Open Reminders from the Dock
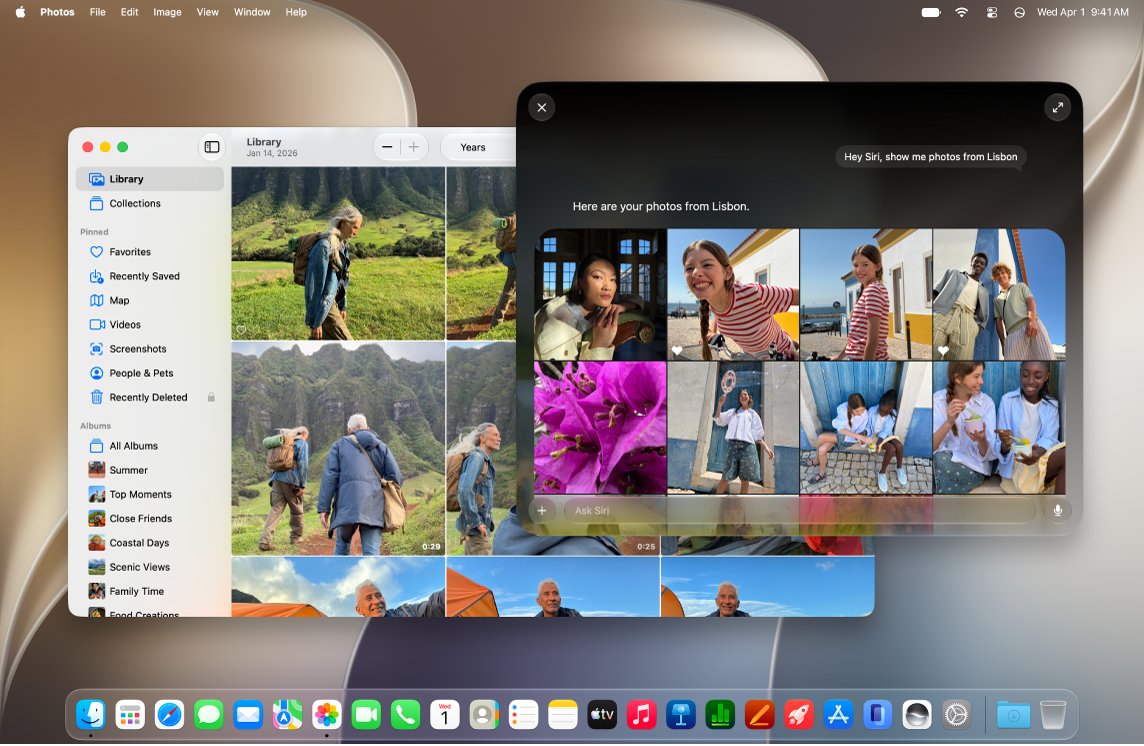1144x746 pixels. point(523,715)
